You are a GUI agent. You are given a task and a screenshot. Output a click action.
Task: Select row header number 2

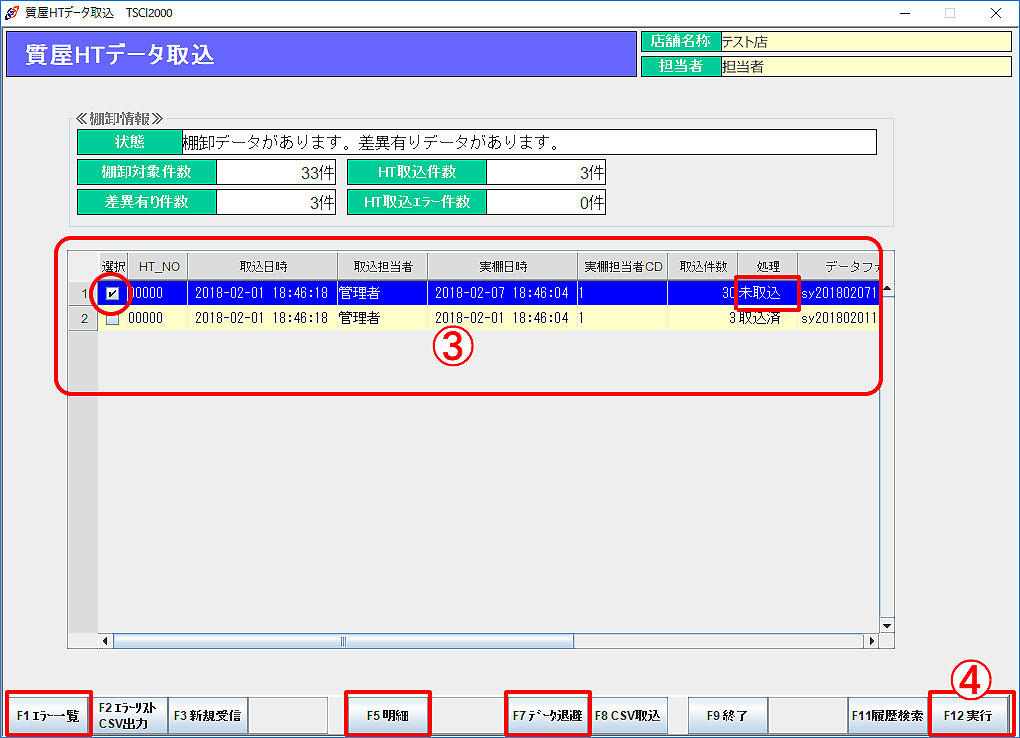click(84, 319)
